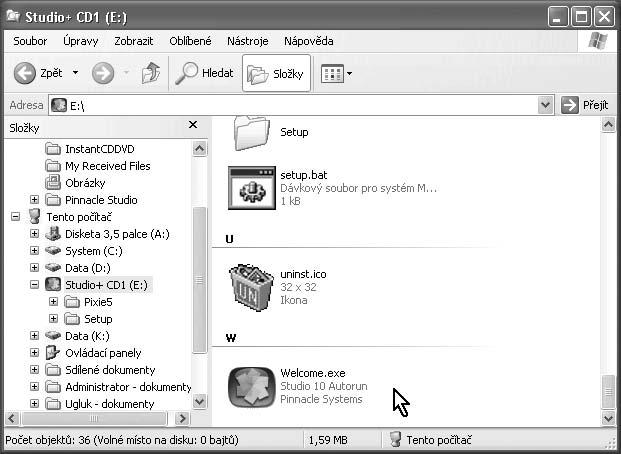
Task: Expand the Pixie5 folder node
Action: (x=53, y=301)
